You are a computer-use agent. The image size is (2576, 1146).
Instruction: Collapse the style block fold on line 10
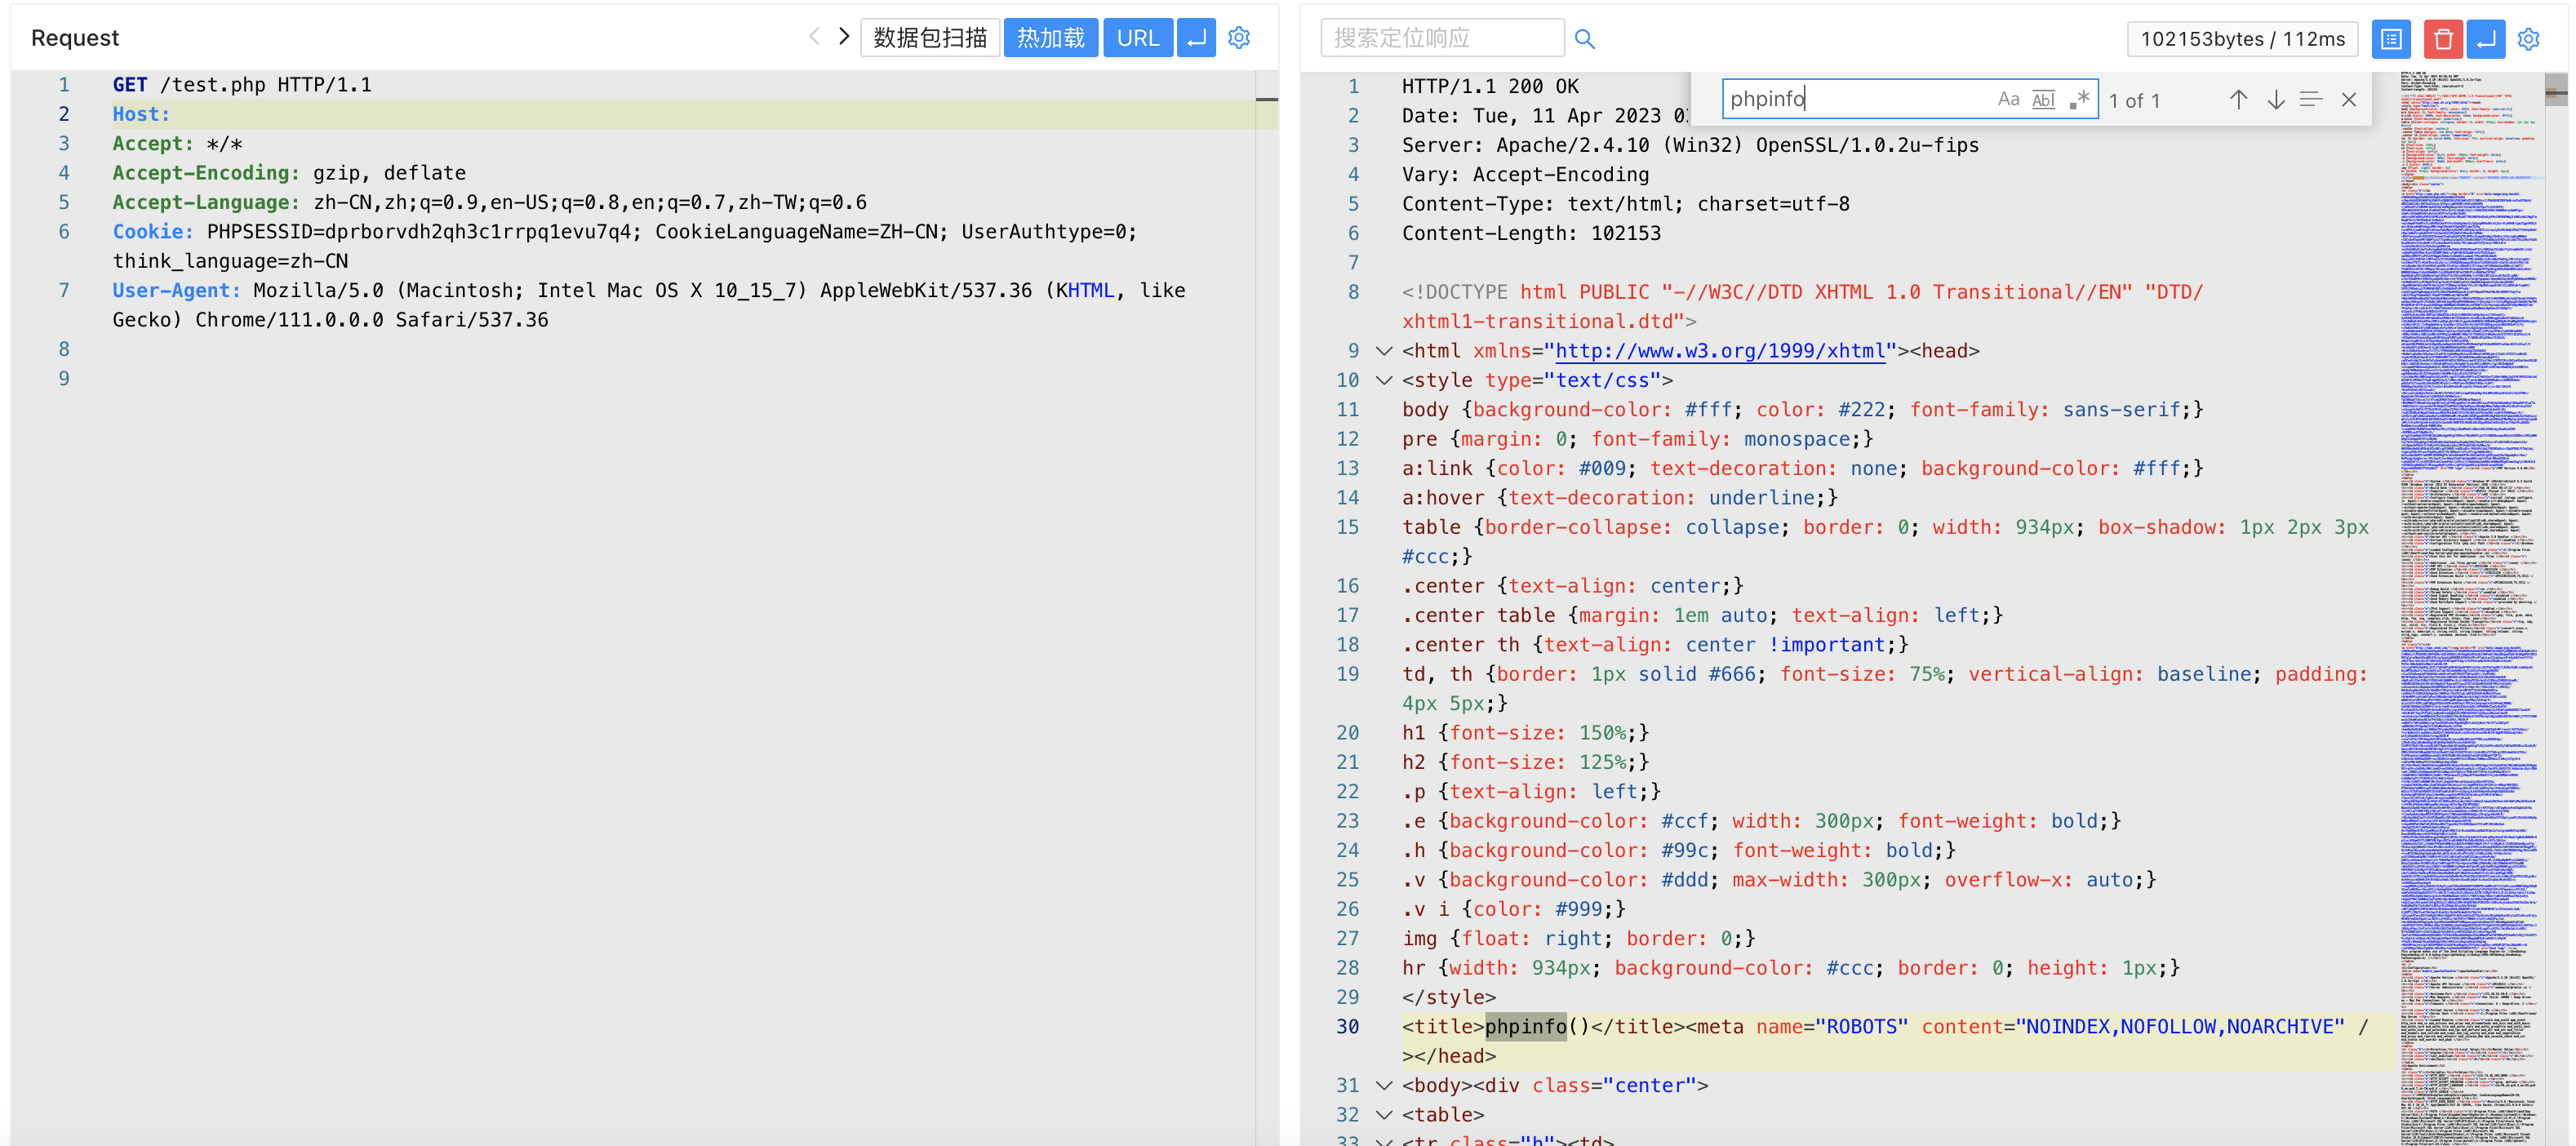tap(1384, 380)
